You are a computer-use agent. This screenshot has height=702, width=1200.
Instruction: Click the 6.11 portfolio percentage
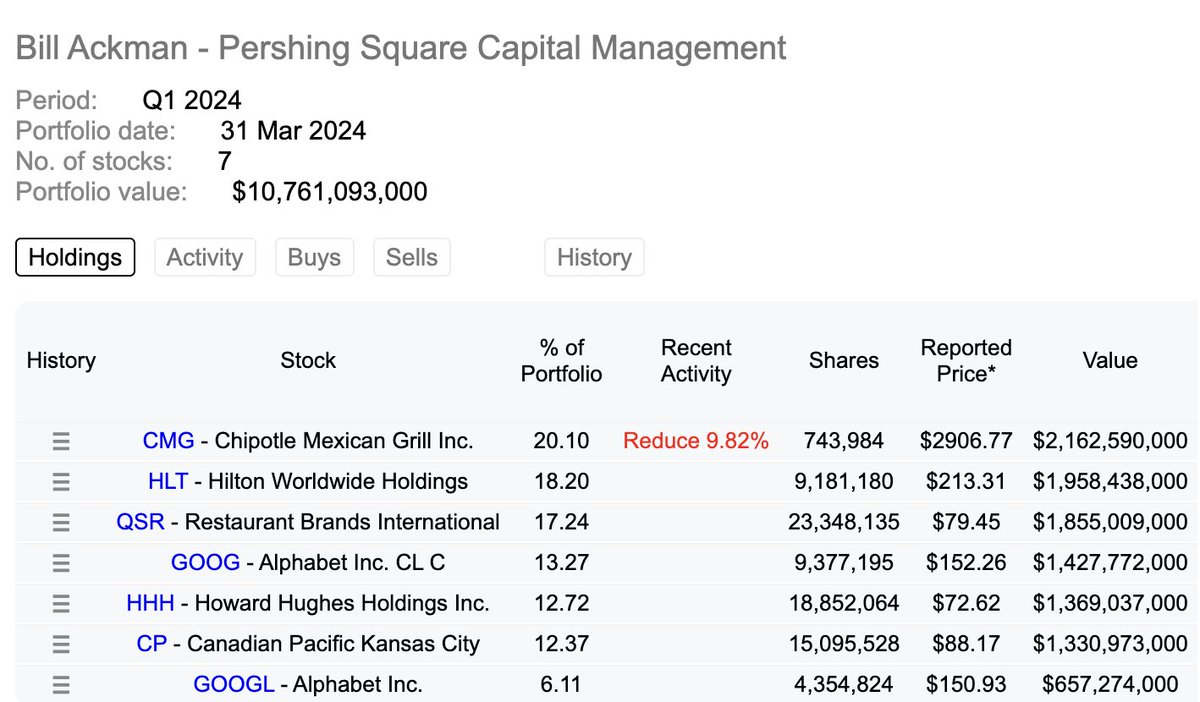coord(562,685)
